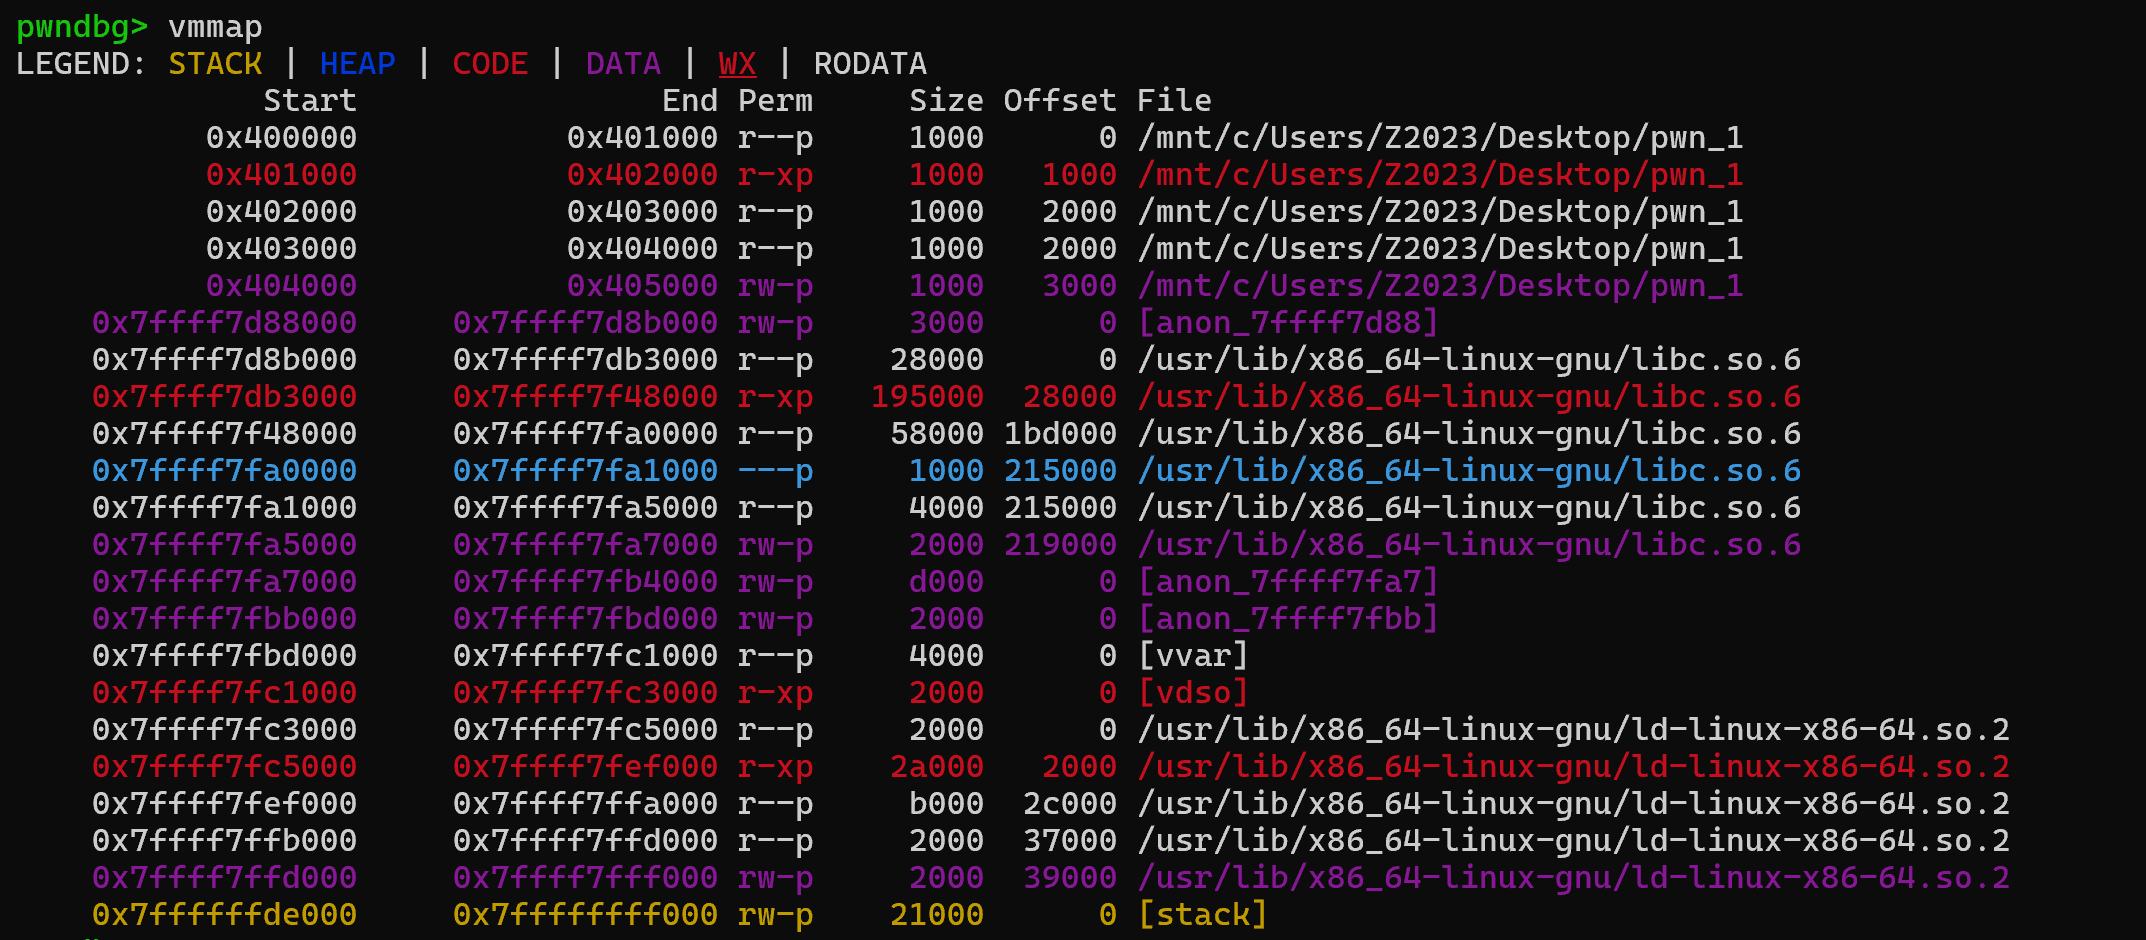2146x940 pixels.
Task: Click CODE in the legend
Action: [x=490, y=64]
